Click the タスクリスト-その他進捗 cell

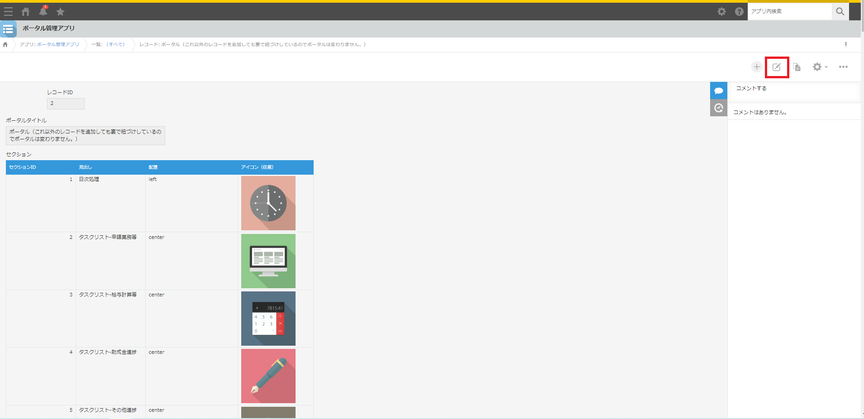[x=110, y=412]
